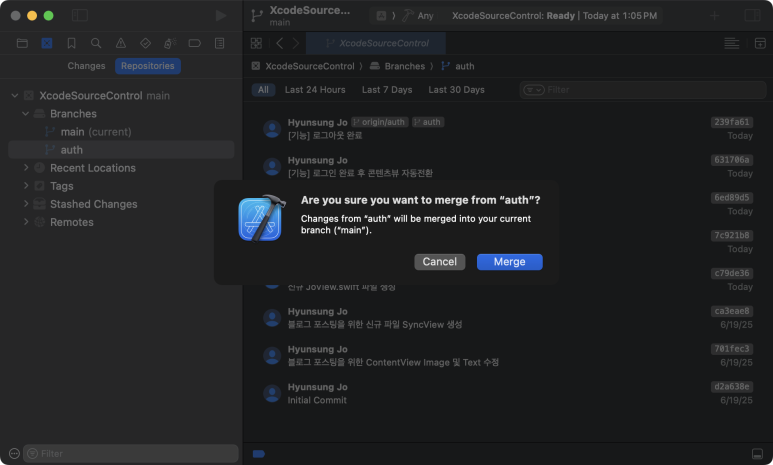
Task: Open the related items grid icon
Action: (256, 43)
